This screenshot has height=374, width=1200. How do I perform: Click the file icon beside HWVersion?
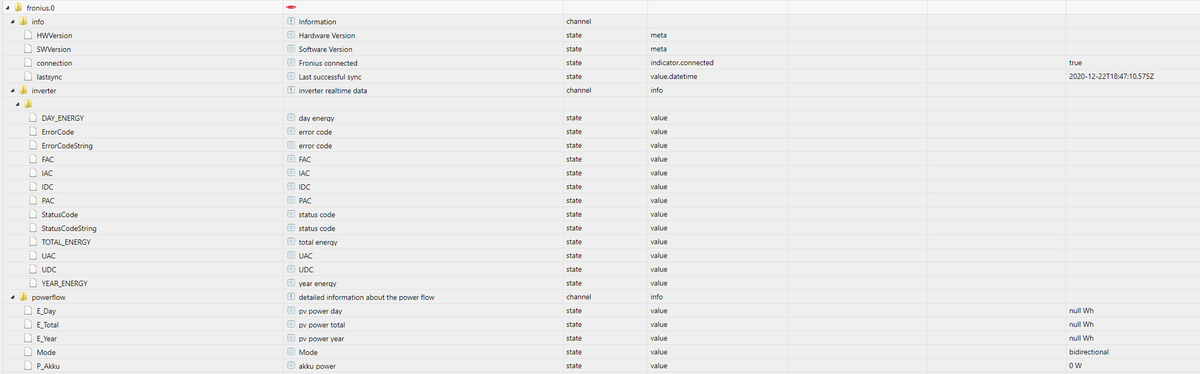pos(30,35)
